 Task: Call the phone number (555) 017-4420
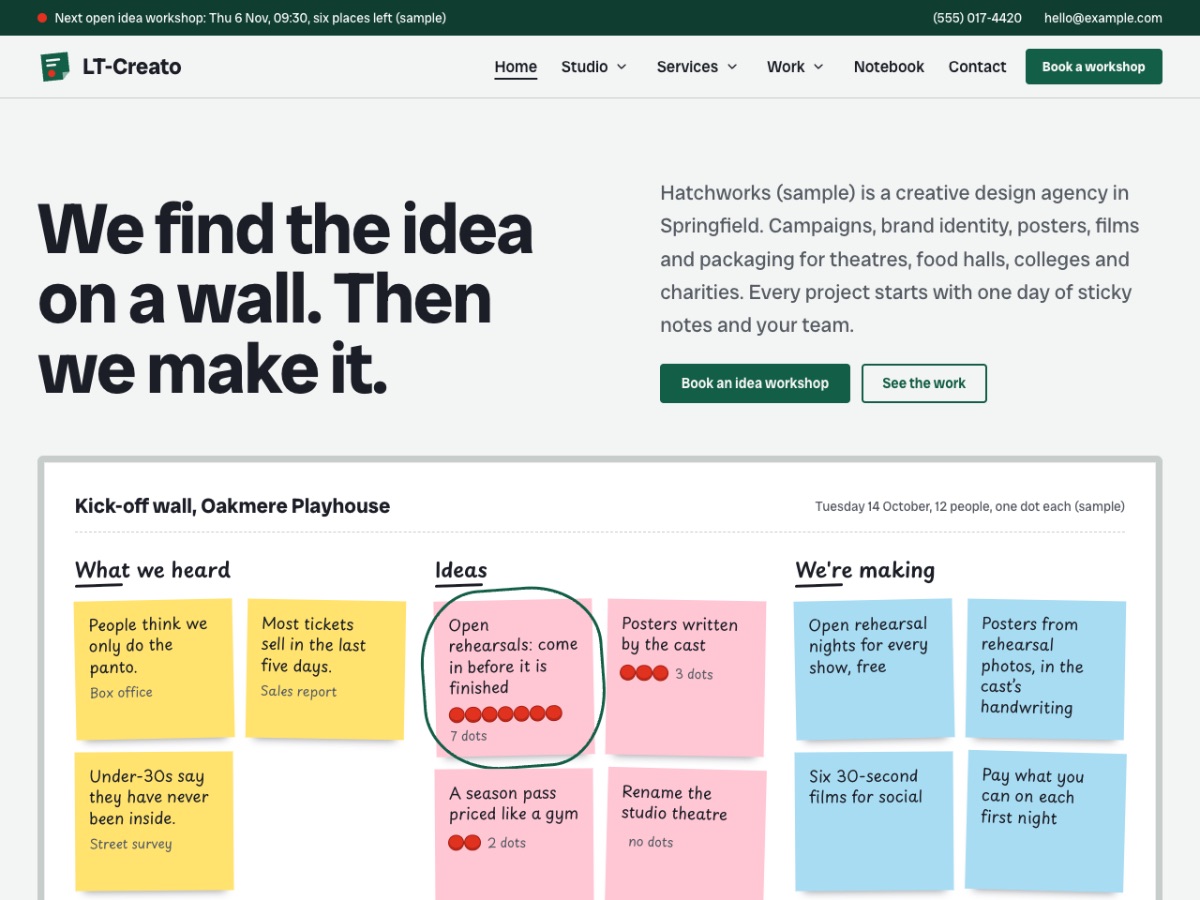pos(977,18)
